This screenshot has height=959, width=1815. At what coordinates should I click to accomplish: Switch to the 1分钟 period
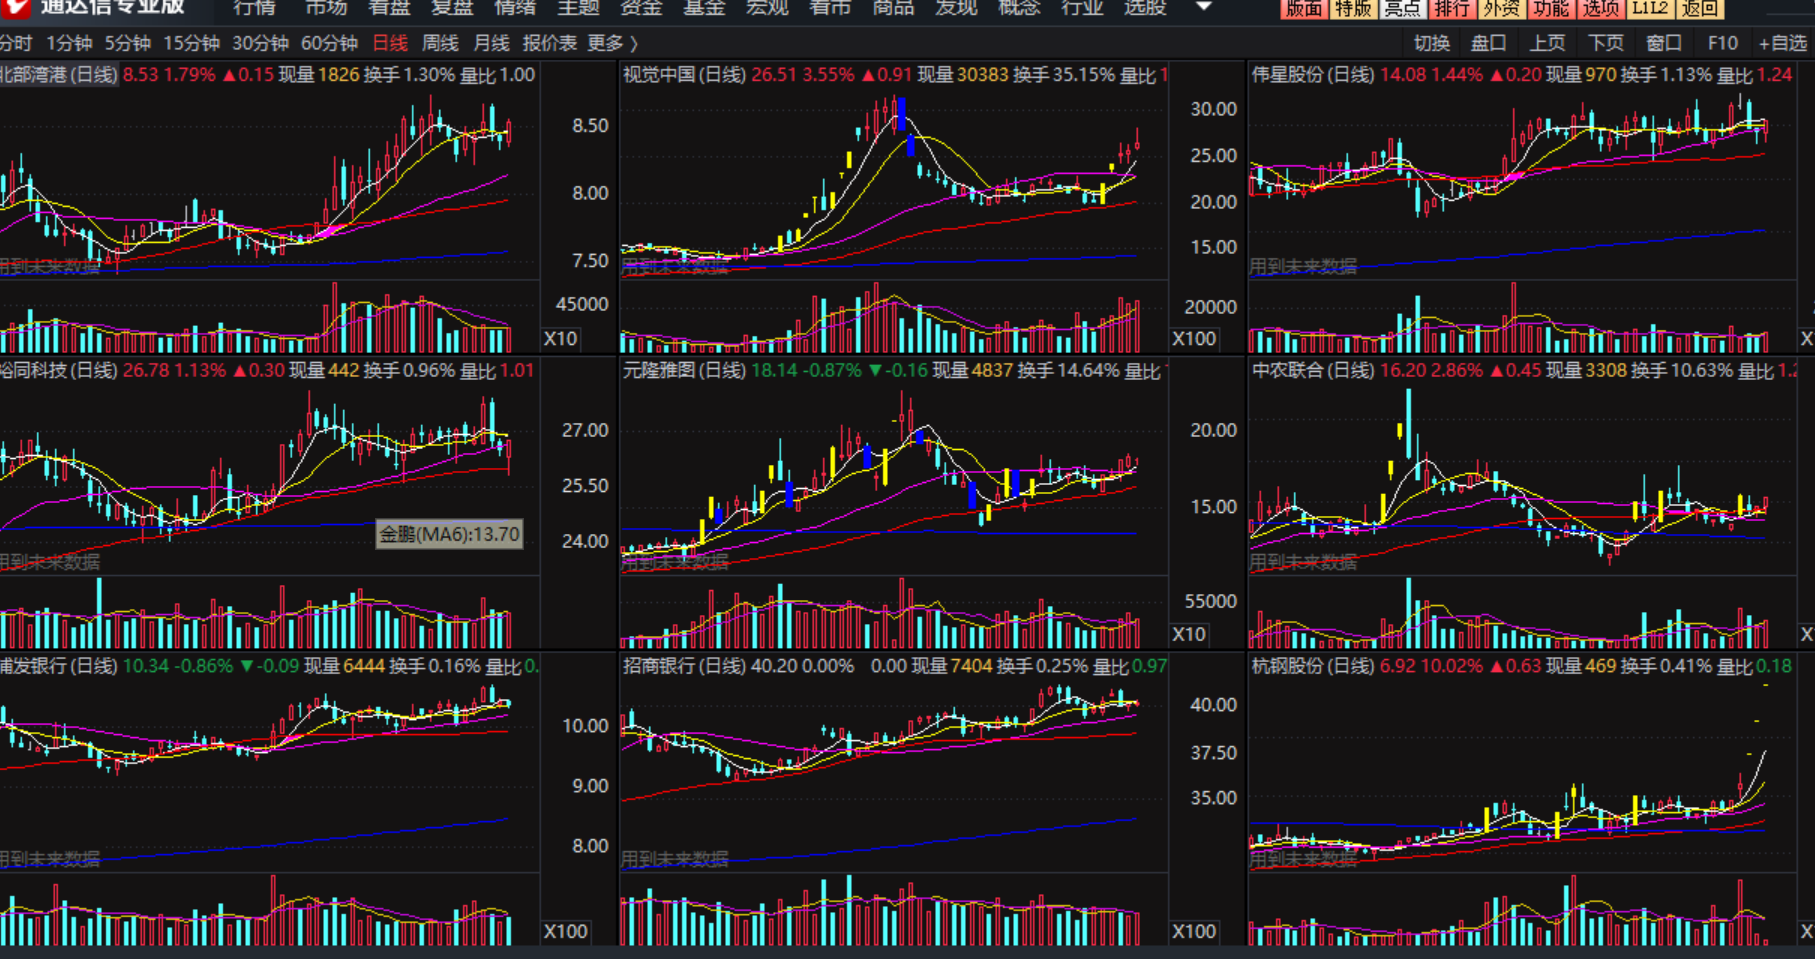(x=69, y=43)
